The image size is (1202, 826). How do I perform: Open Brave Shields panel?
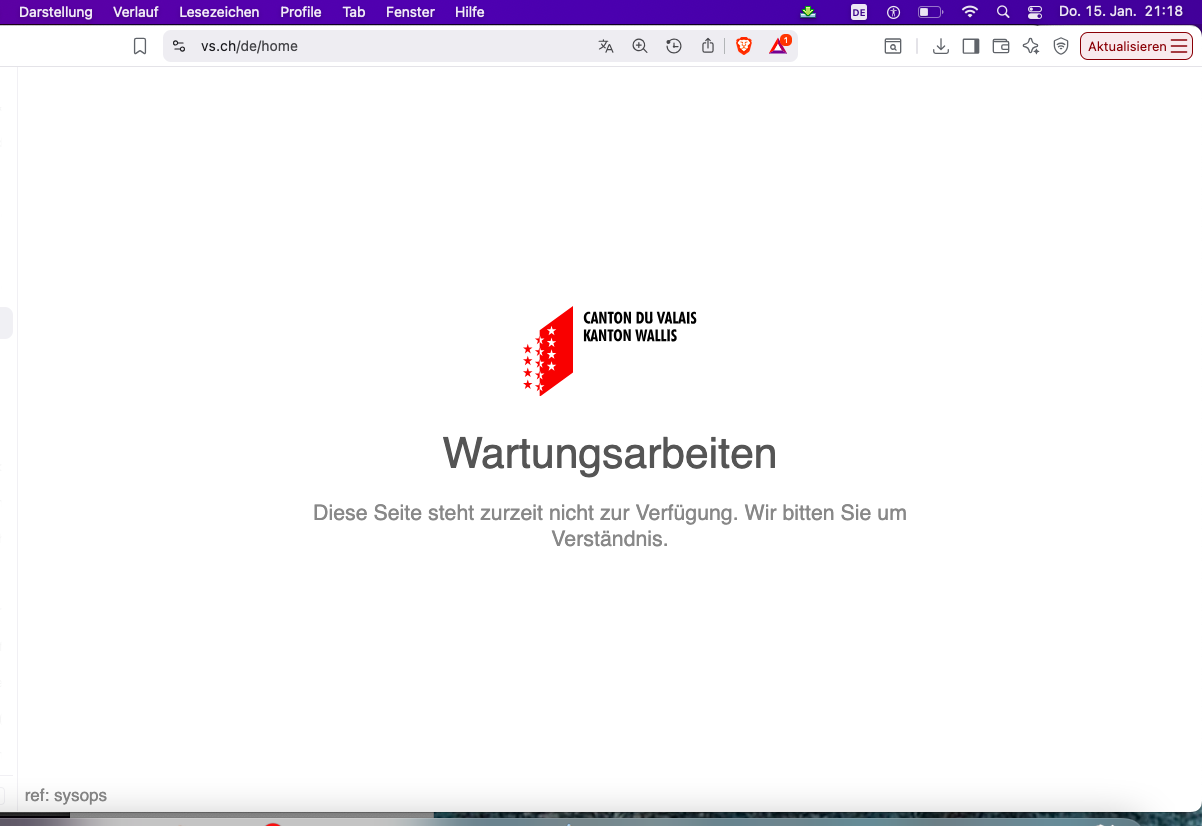[744, 46]
